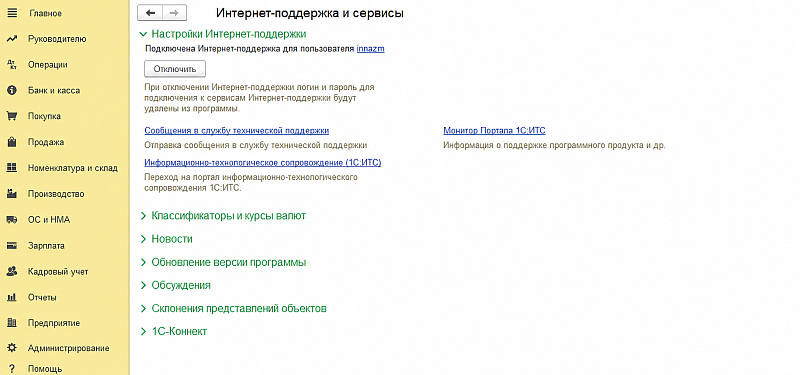This screenshot has width=800, height=375.
Task: Open the Главное section
Action: tap(45, 13)
